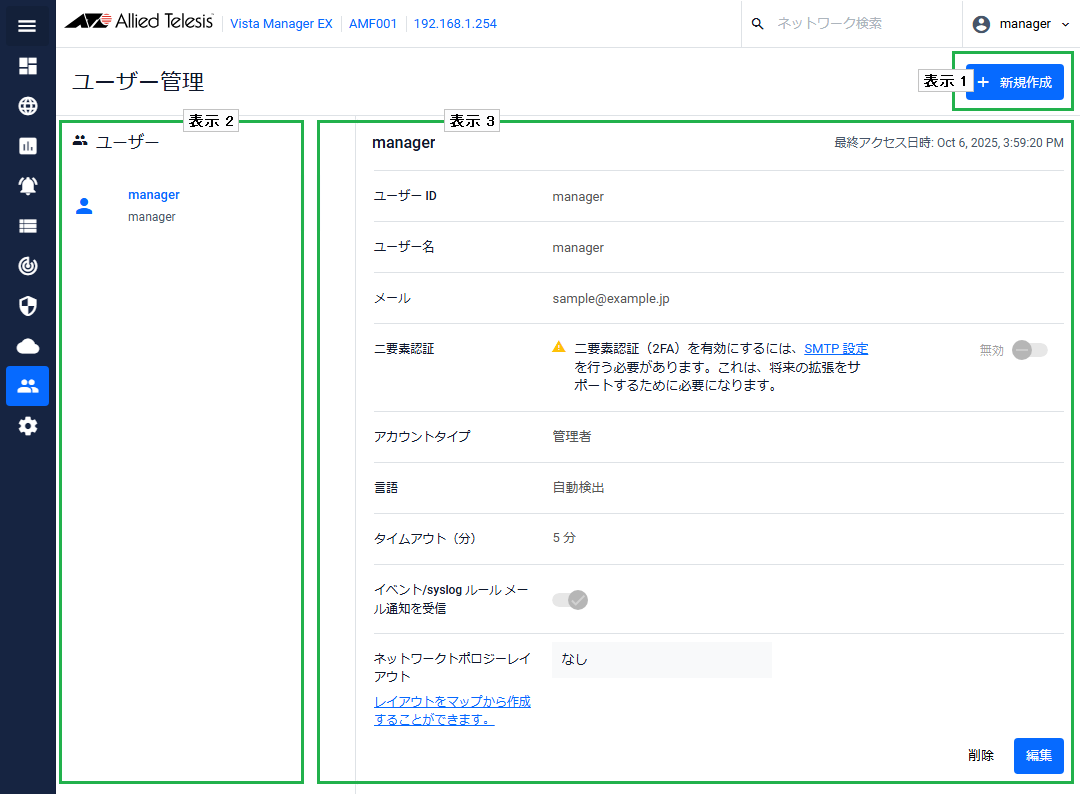Select the cloud services icon in the sidebar
The width and height of the screenshot is (1080, 794).
click(27, 346)
